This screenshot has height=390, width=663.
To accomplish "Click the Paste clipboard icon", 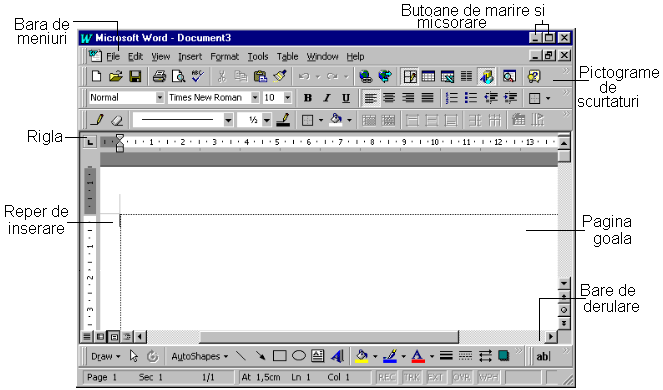I will point(260,77).
